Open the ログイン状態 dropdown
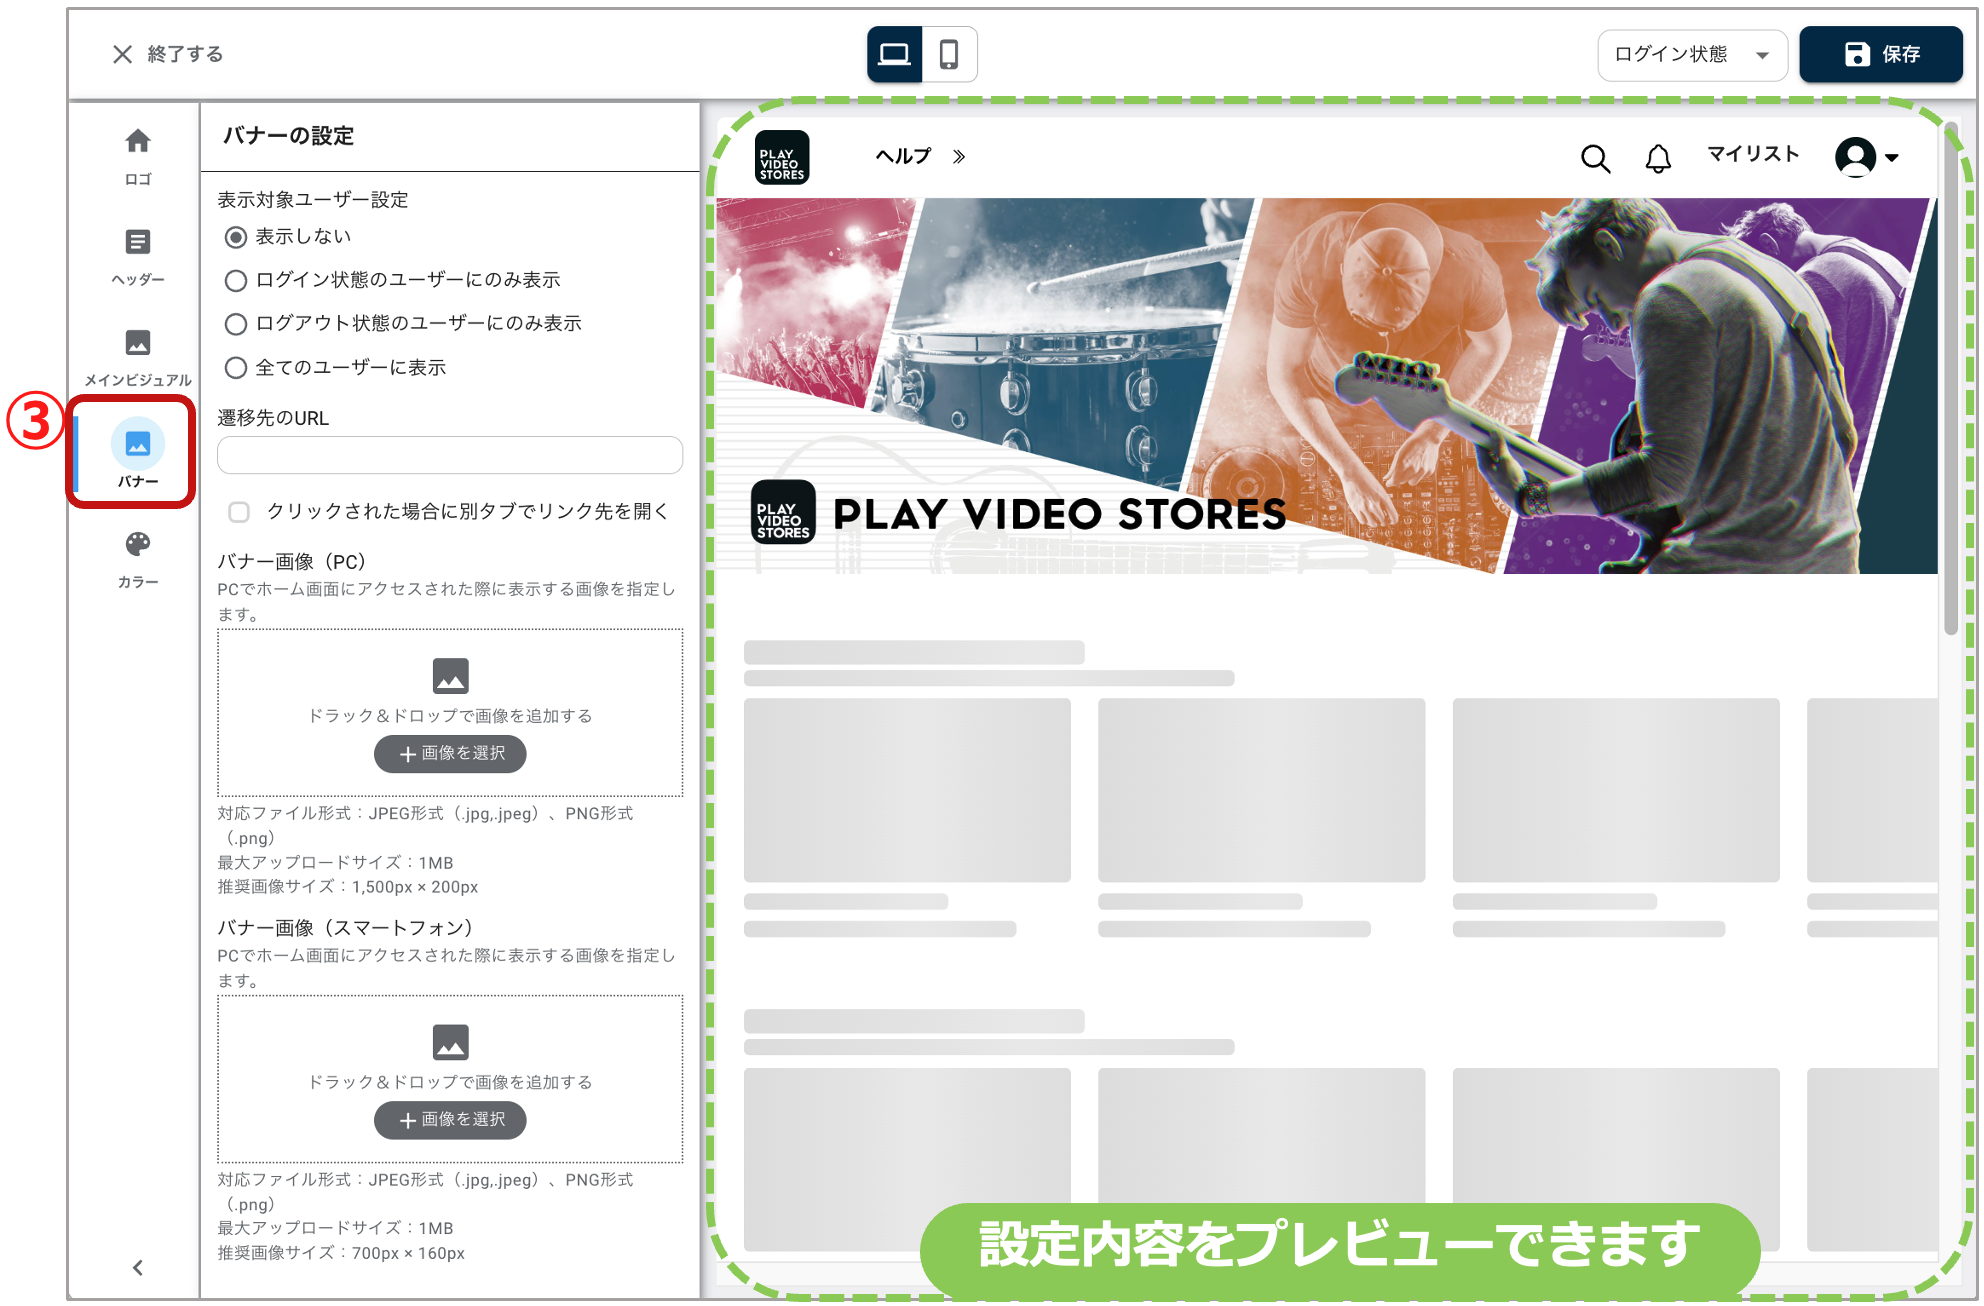1984x1306 pixels. pos(1692,54)
